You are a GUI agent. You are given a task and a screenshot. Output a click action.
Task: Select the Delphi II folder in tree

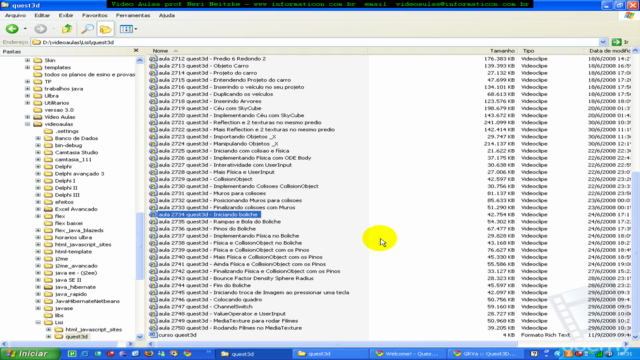[66, 188]
